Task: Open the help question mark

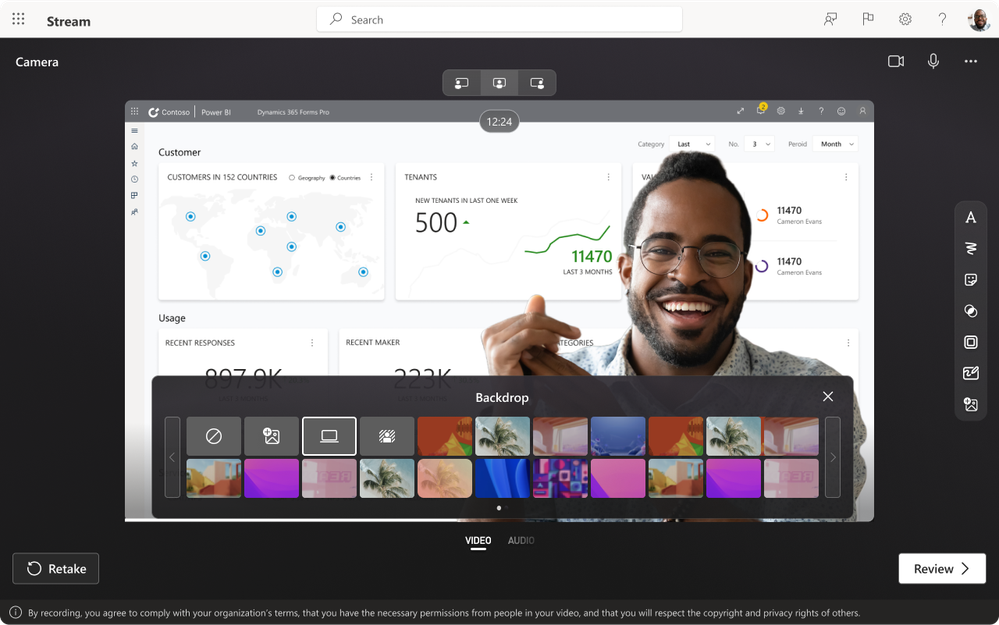Action: [x=942, y=19]
